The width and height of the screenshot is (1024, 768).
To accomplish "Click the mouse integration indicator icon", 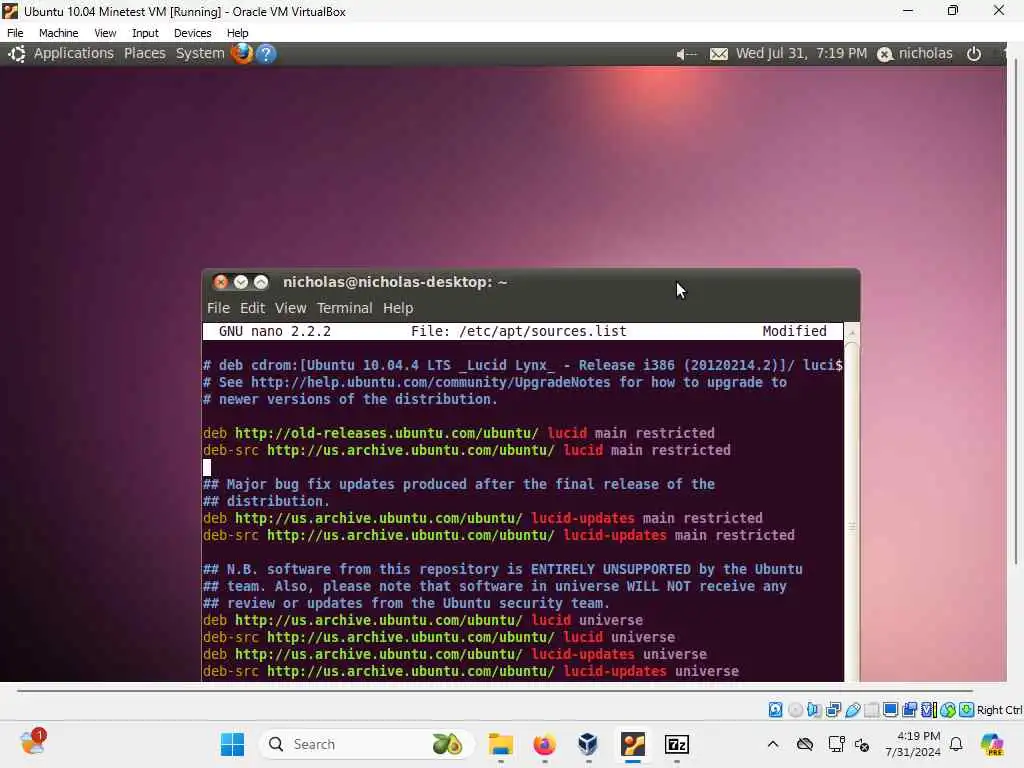I will [x=948, y=710].
